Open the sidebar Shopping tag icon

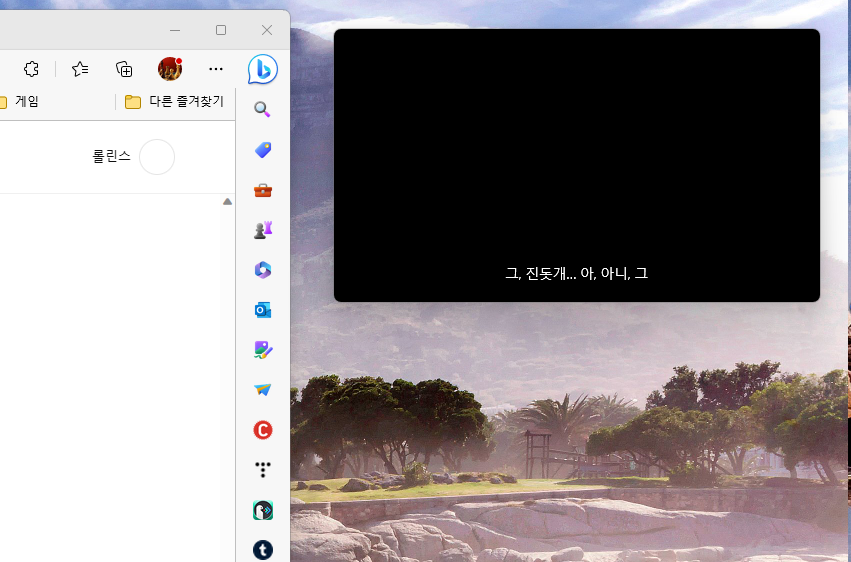263,150
